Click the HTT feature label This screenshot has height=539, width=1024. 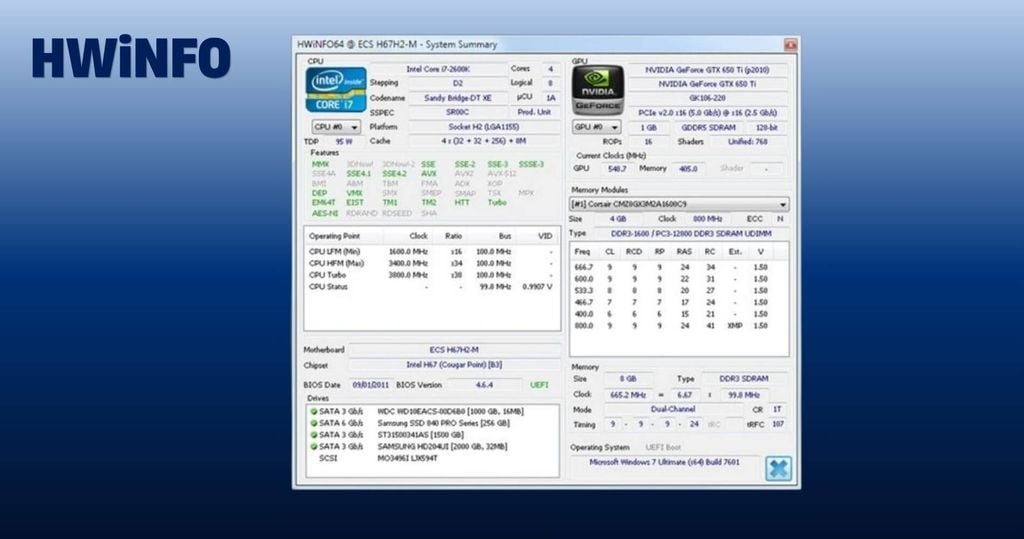click(462, 203)
